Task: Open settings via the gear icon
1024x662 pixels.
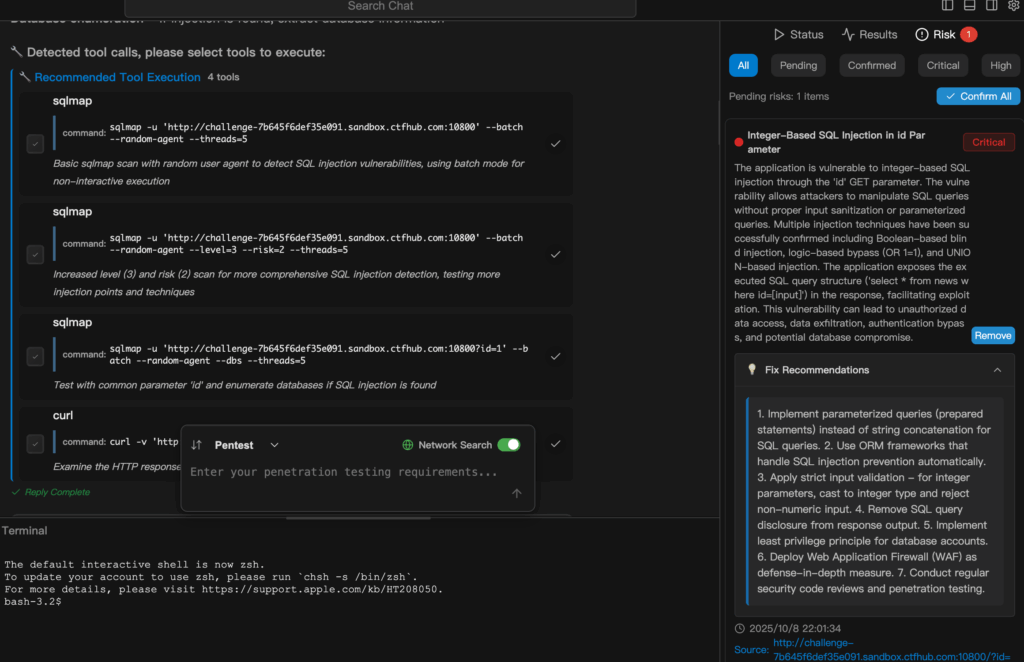Action: [1013, 6]
